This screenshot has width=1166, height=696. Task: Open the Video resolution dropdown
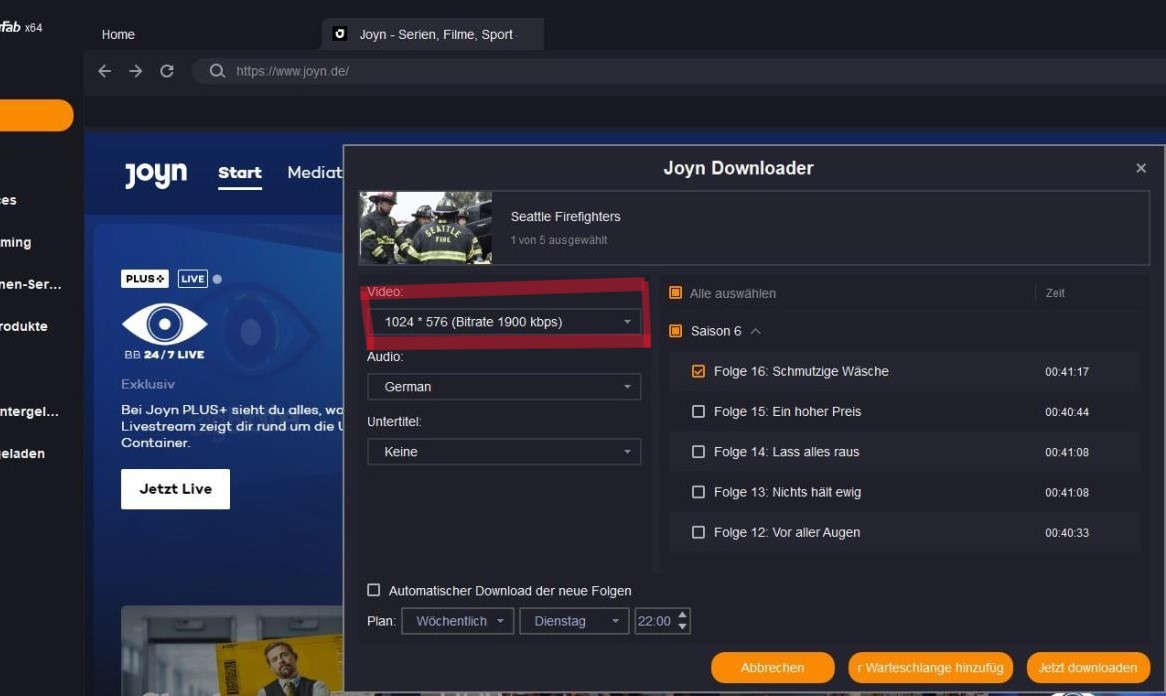pos(504,322)
